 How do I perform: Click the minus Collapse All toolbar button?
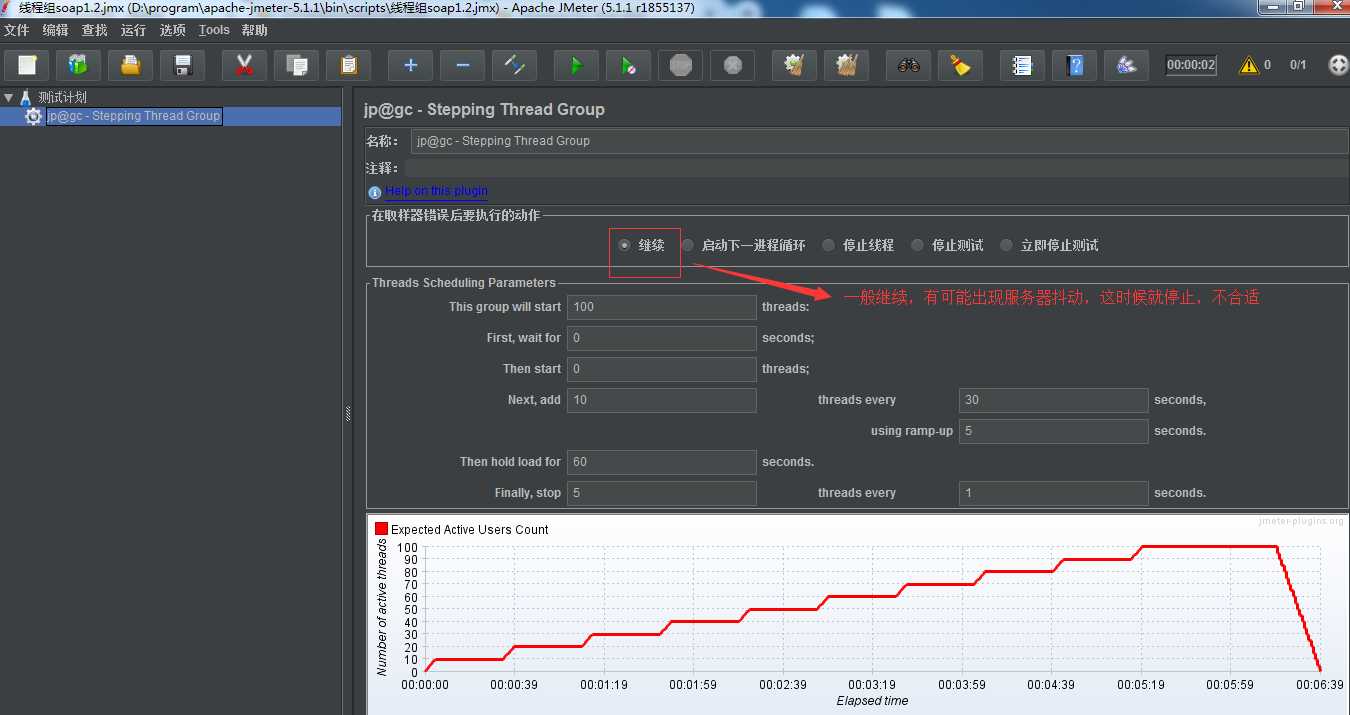tap(462, 66)
